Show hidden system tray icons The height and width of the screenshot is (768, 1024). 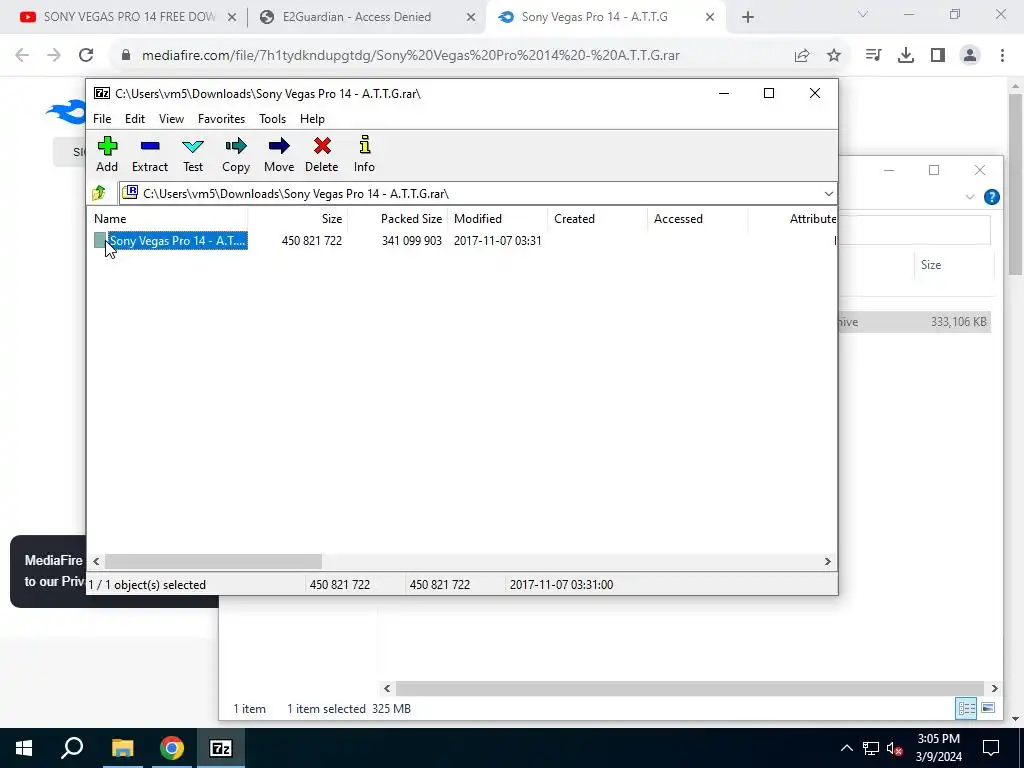[846, 748]
